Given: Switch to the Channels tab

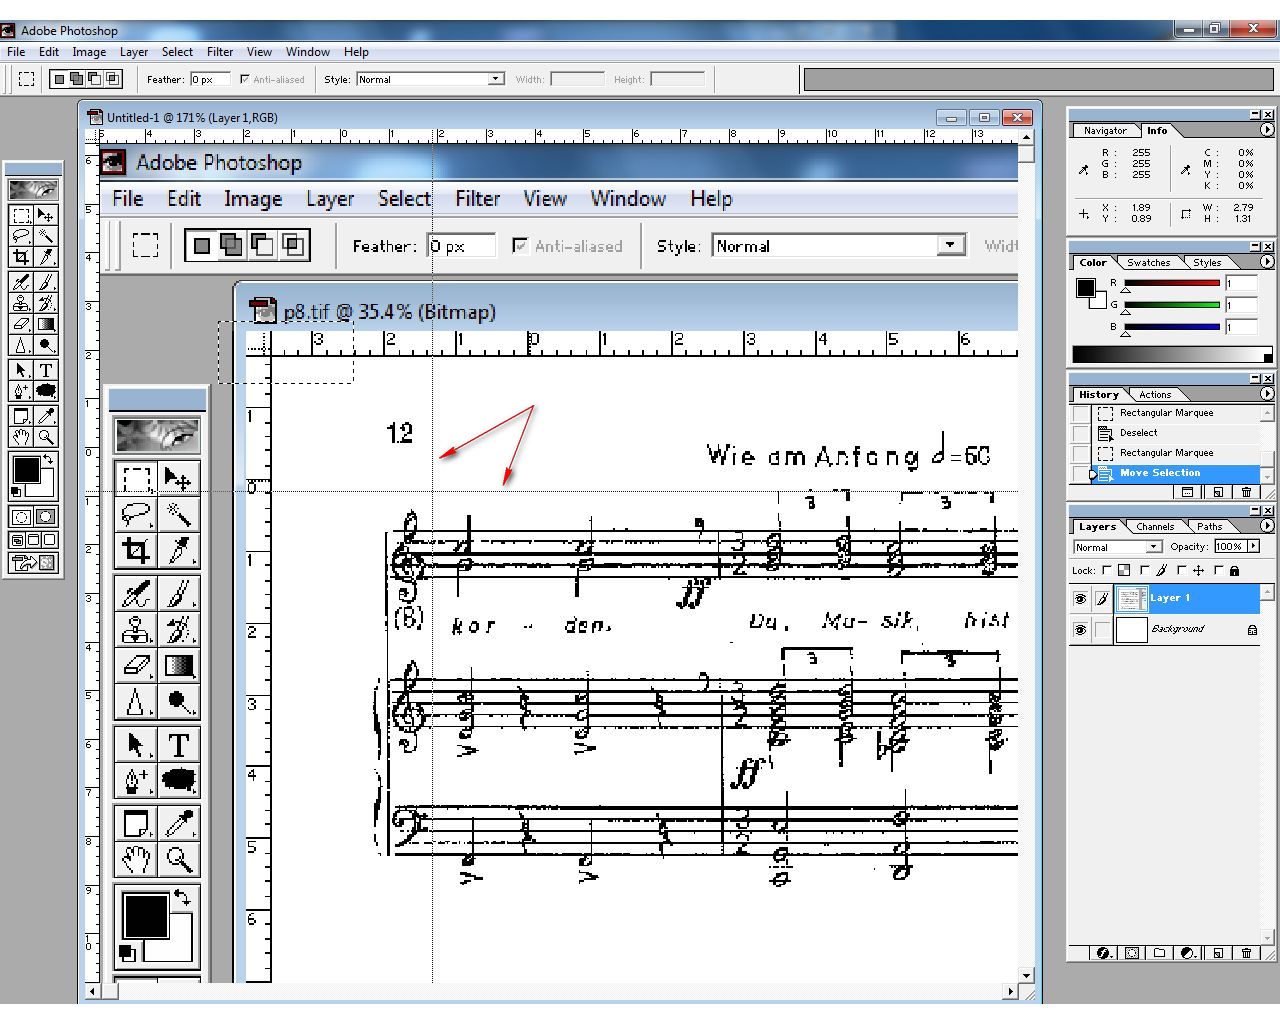Looking at the screenshot, I should 1155,527.
